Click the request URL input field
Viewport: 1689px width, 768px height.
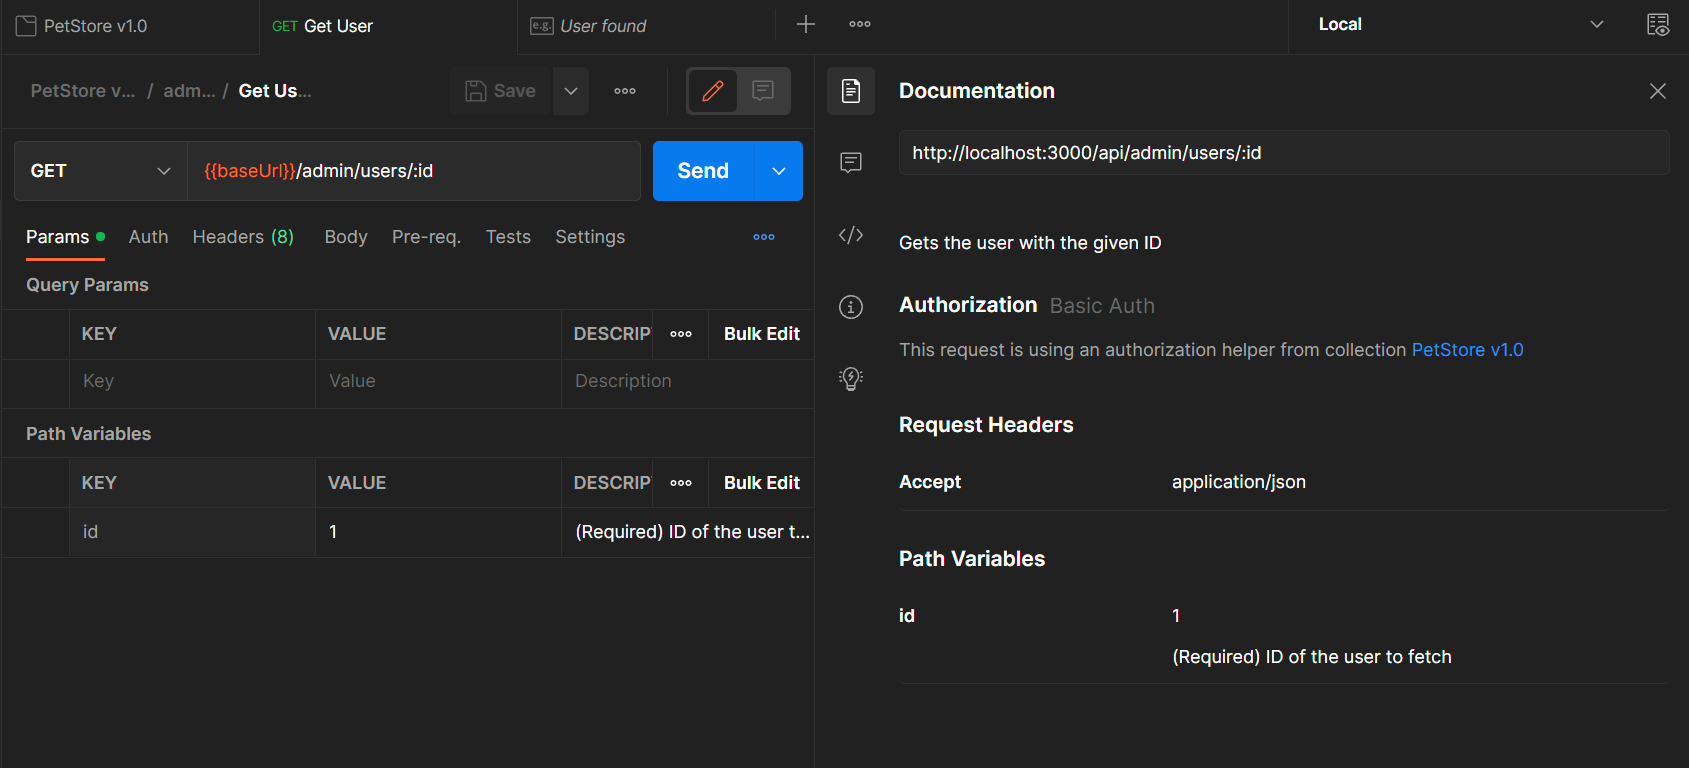413,171
